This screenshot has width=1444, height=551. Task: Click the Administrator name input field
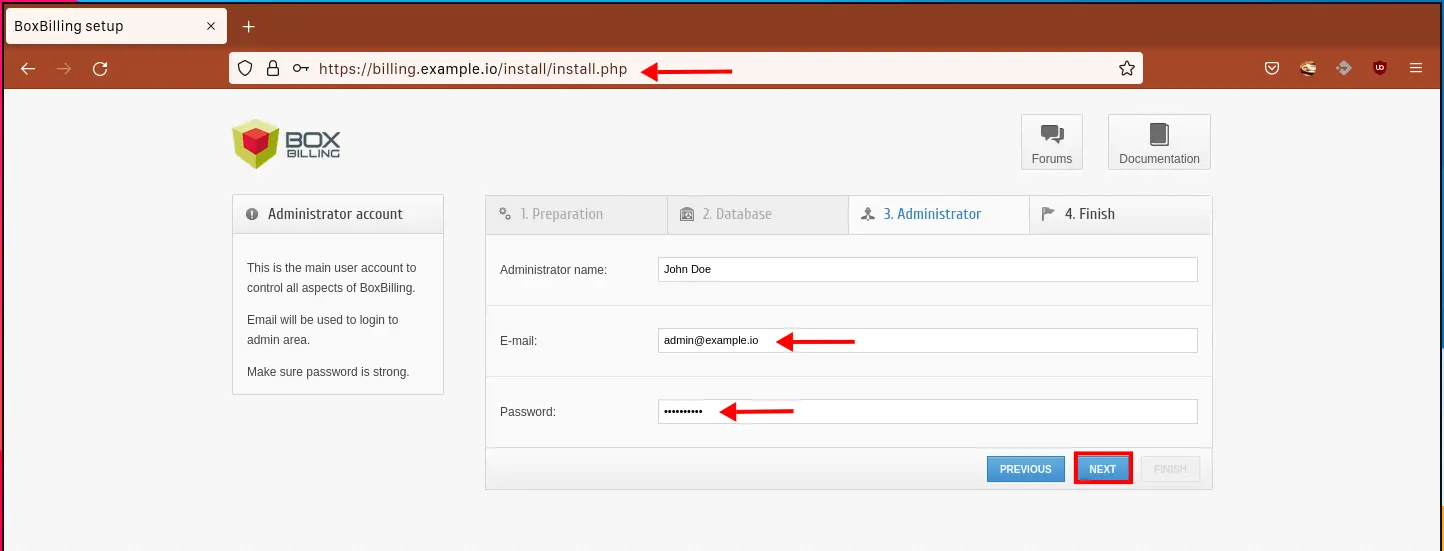pos(927,269)
